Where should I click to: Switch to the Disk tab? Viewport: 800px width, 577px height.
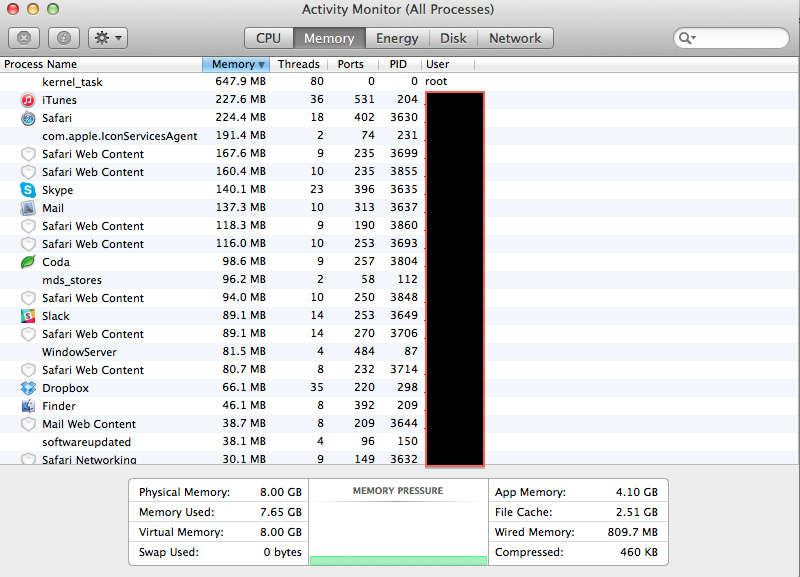pyautogui.click(x=453, y=38)
